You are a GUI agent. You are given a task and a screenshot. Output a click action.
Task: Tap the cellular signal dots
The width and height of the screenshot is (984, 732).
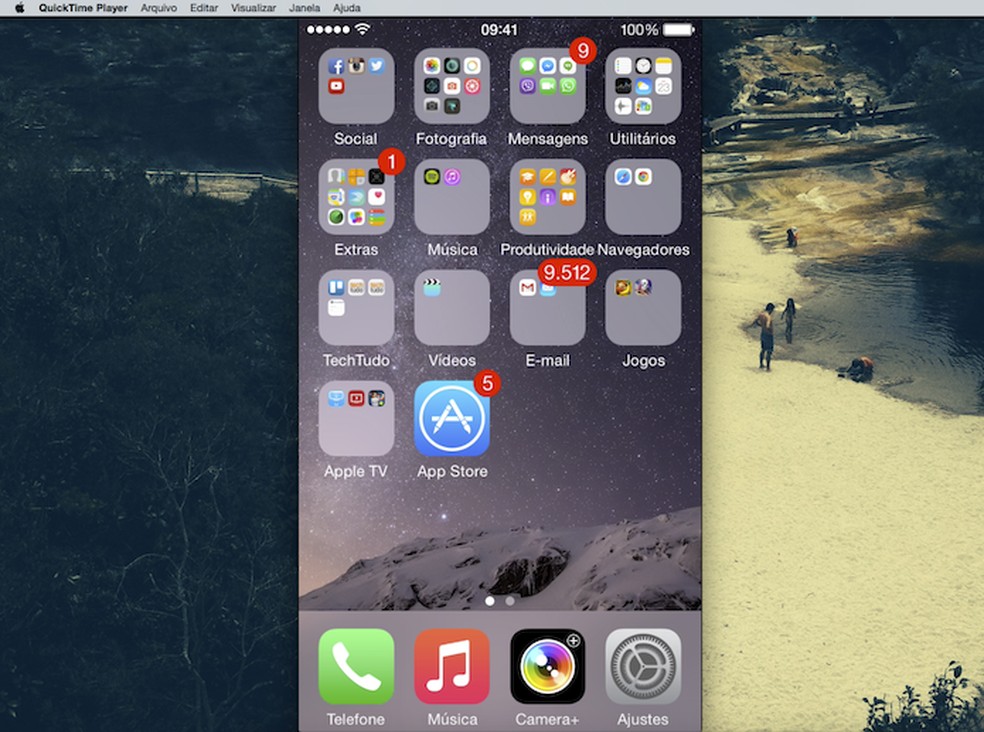click(x=328, y=30)
